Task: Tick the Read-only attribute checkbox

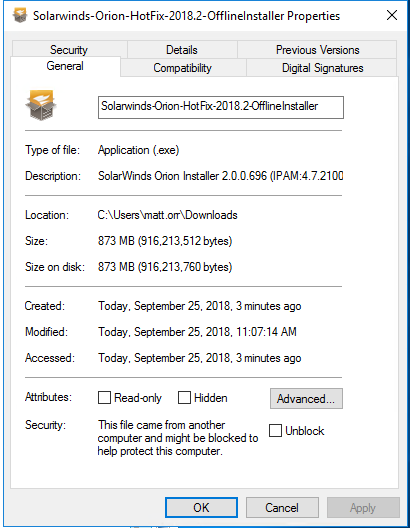Action: pyautogui.click(x=104, y=397)
